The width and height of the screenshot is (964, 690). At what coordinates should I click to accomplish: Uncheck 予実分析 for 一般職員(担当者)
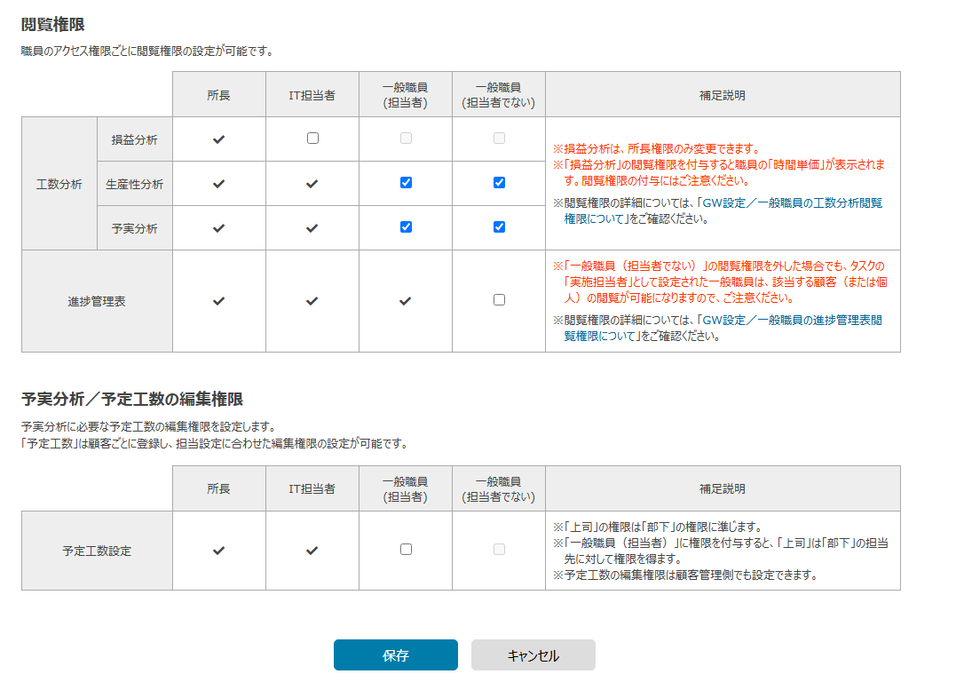405,227
